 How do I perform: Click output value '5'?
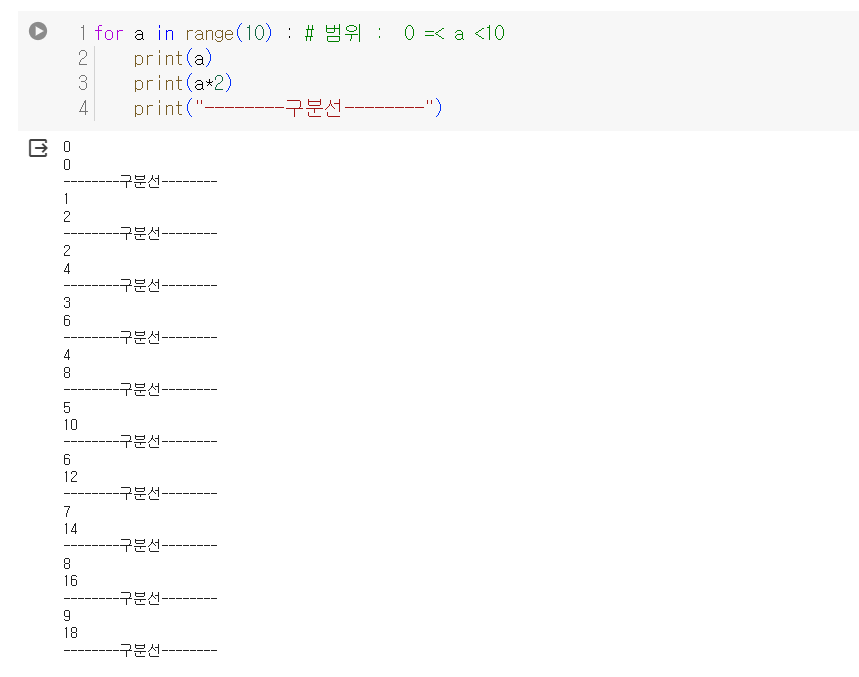pyautogui.click(x=67, y=408)
